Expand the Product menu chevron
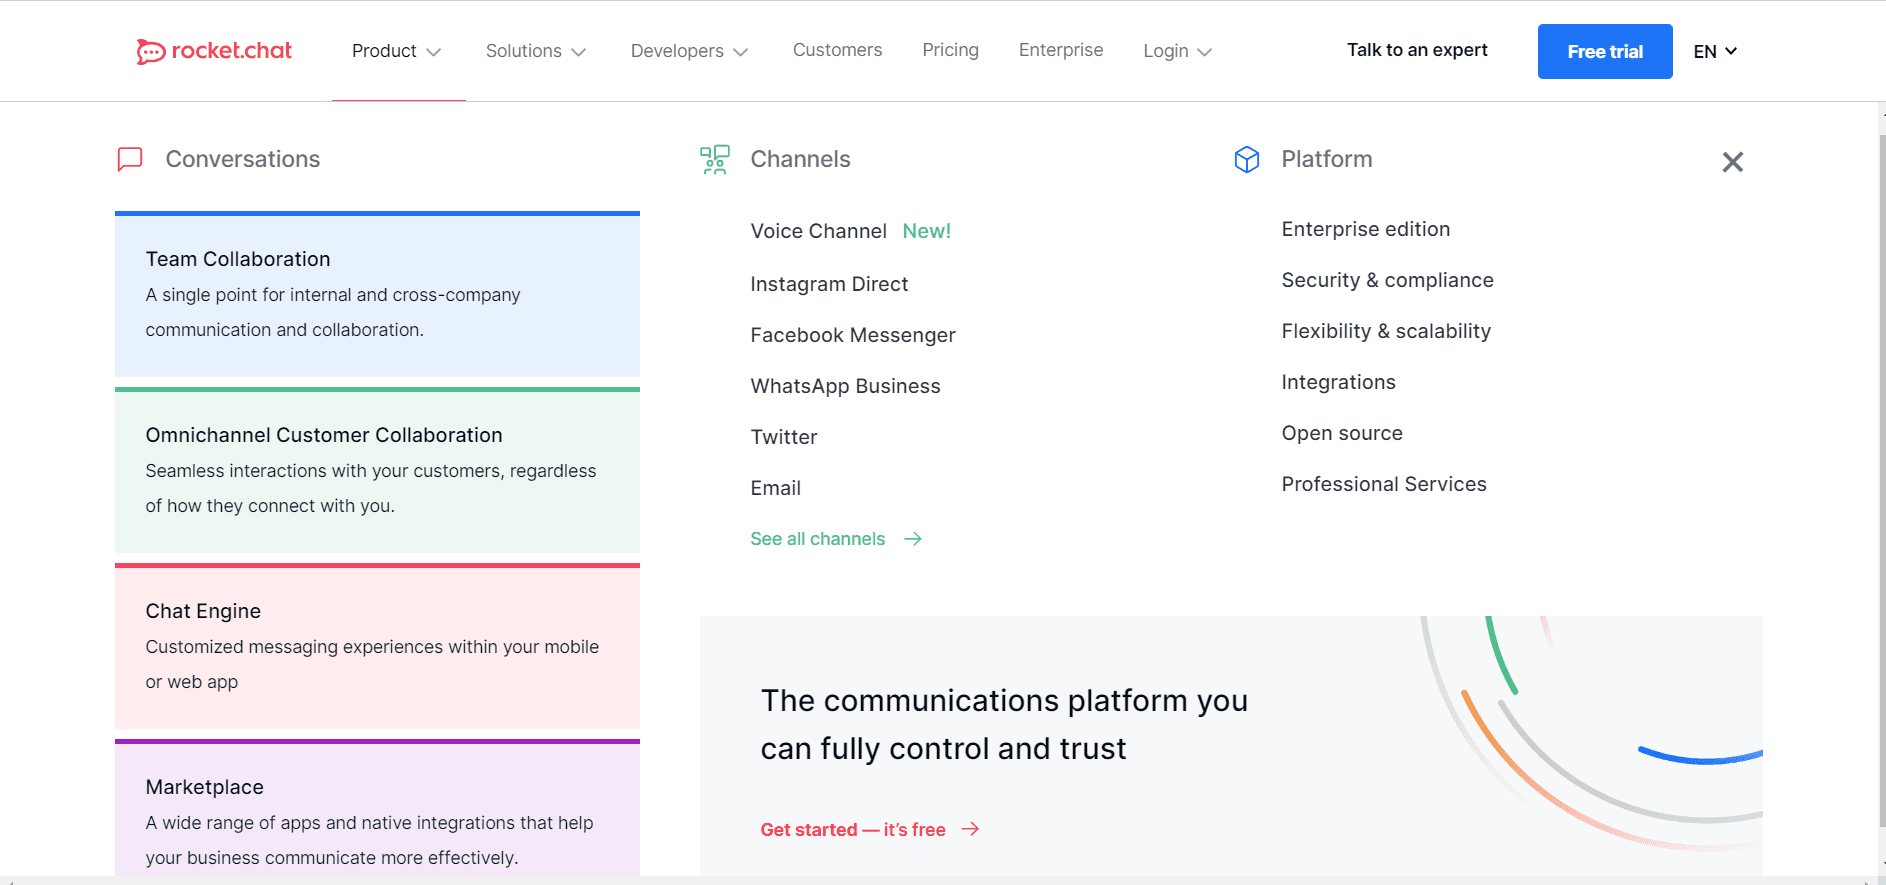 433,52
